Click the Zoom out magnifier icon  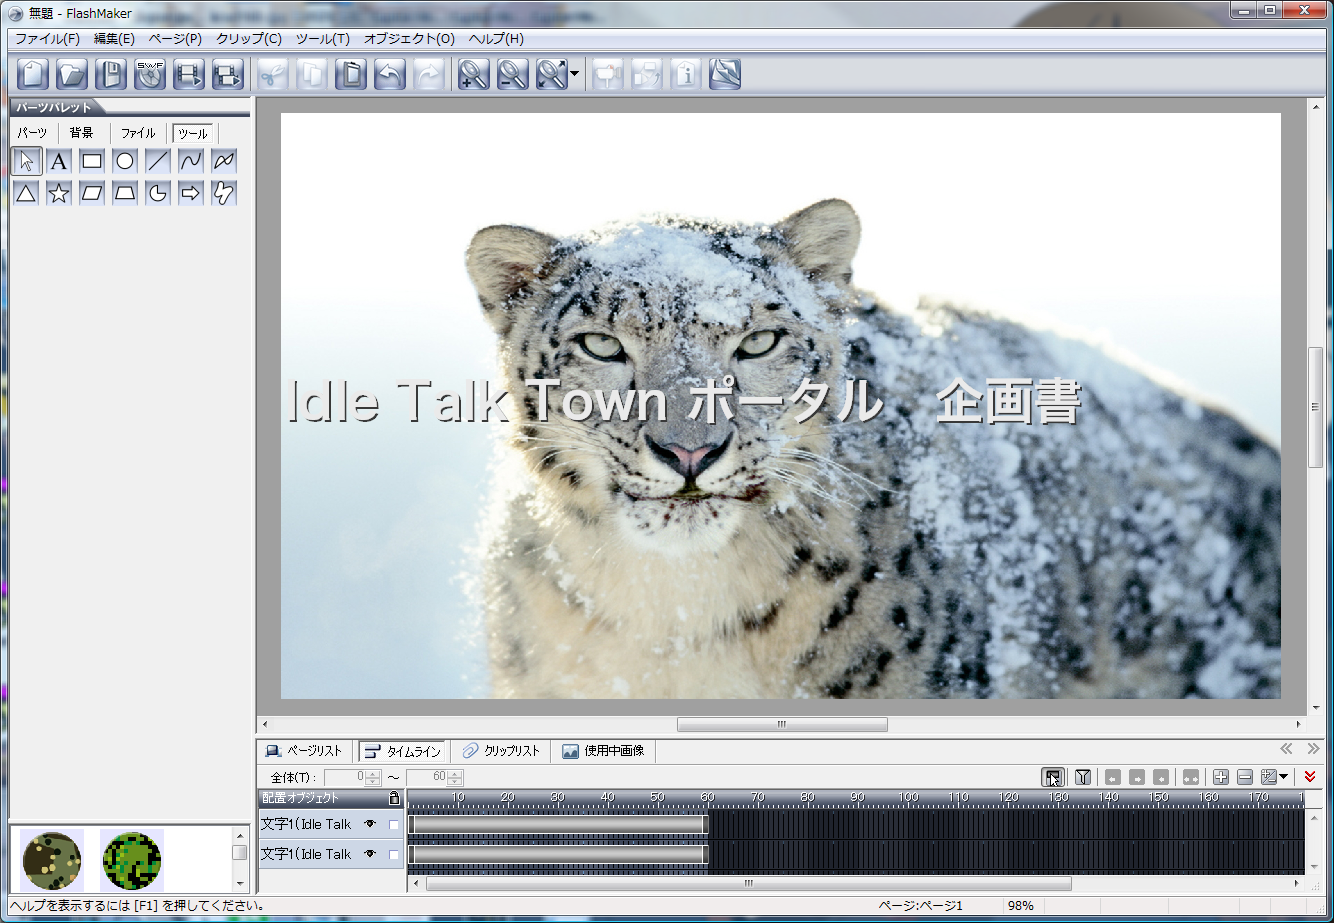click(x=513, y=74)
